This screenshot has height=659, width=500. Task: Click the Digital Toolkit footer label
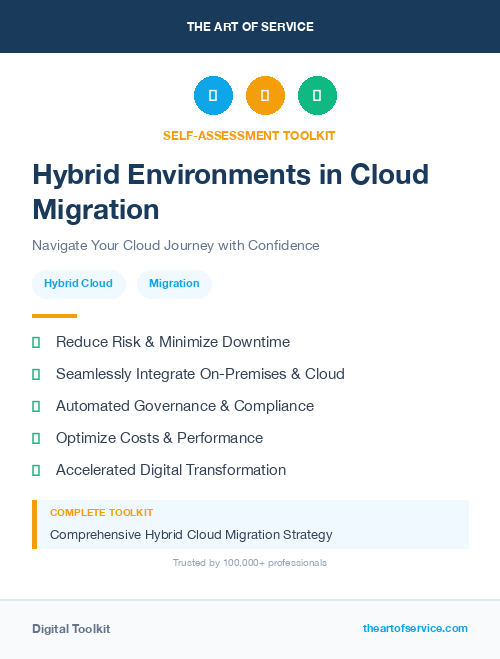[71, 629]
